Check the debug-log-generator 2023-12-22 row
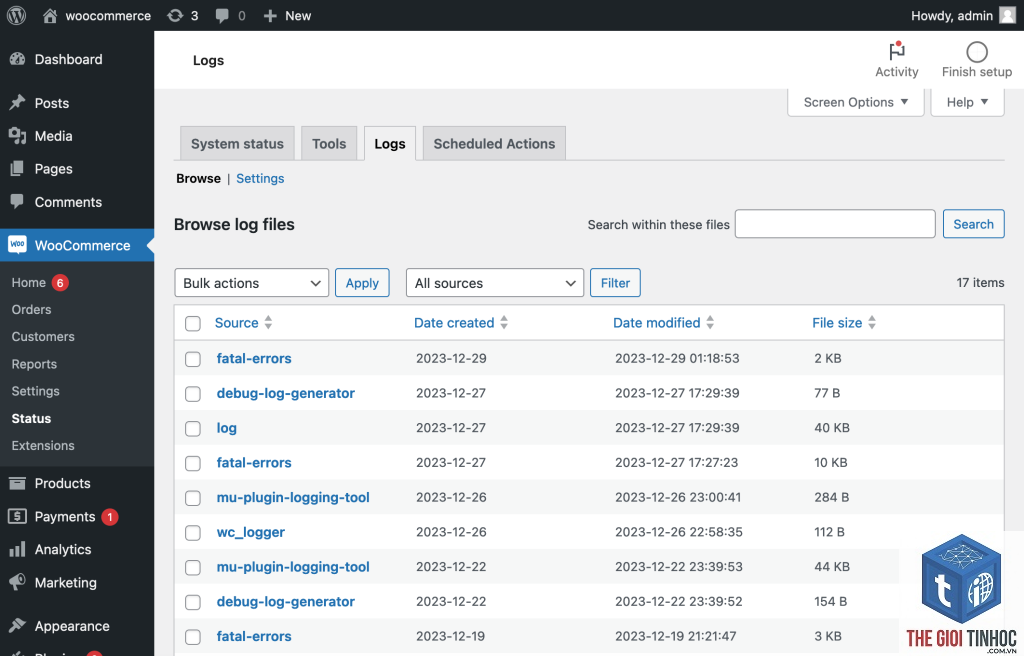The image size is (1024, 656). 193,602
